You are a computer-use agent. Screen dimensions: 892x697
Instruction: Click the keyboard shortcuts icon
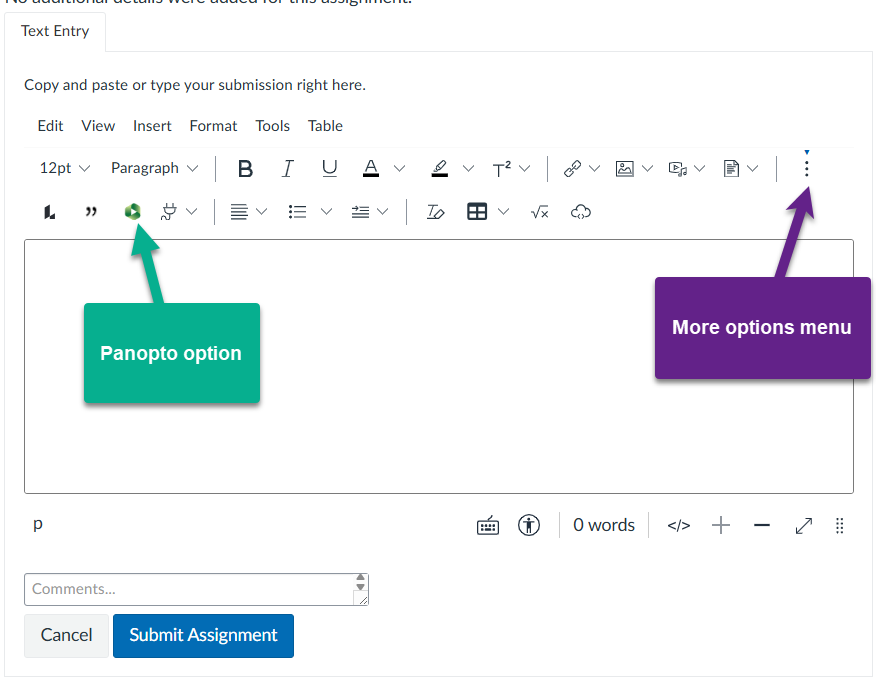pos(488,525)
